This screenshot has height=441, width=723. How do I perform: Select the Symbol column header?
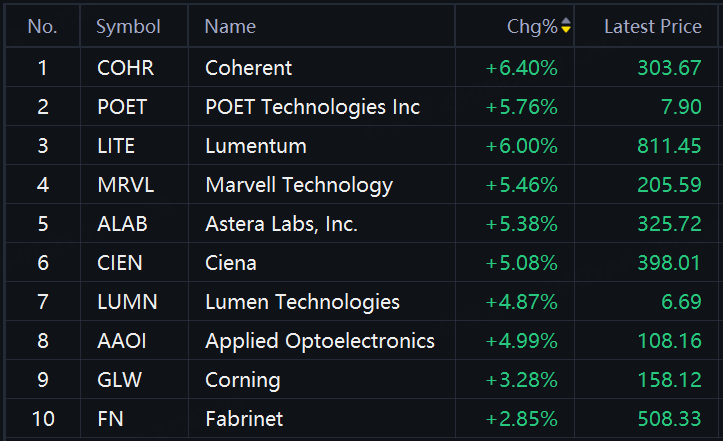point(128,26)
